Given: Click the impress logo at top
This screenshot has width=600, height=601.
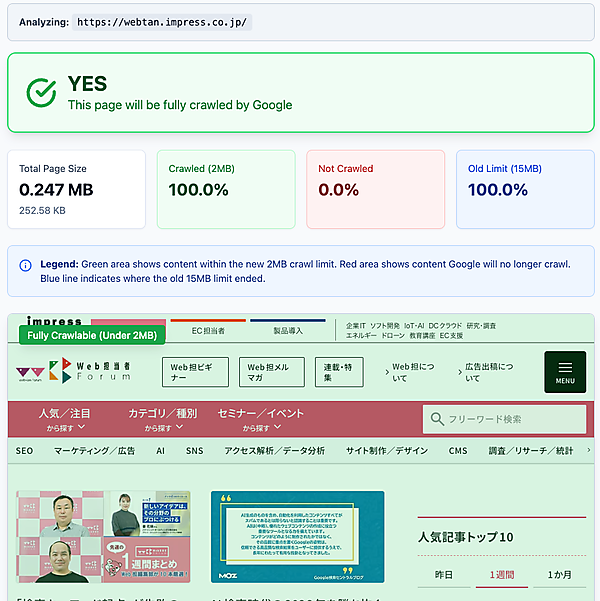Looking at the screenshot, I should [54, 320].
